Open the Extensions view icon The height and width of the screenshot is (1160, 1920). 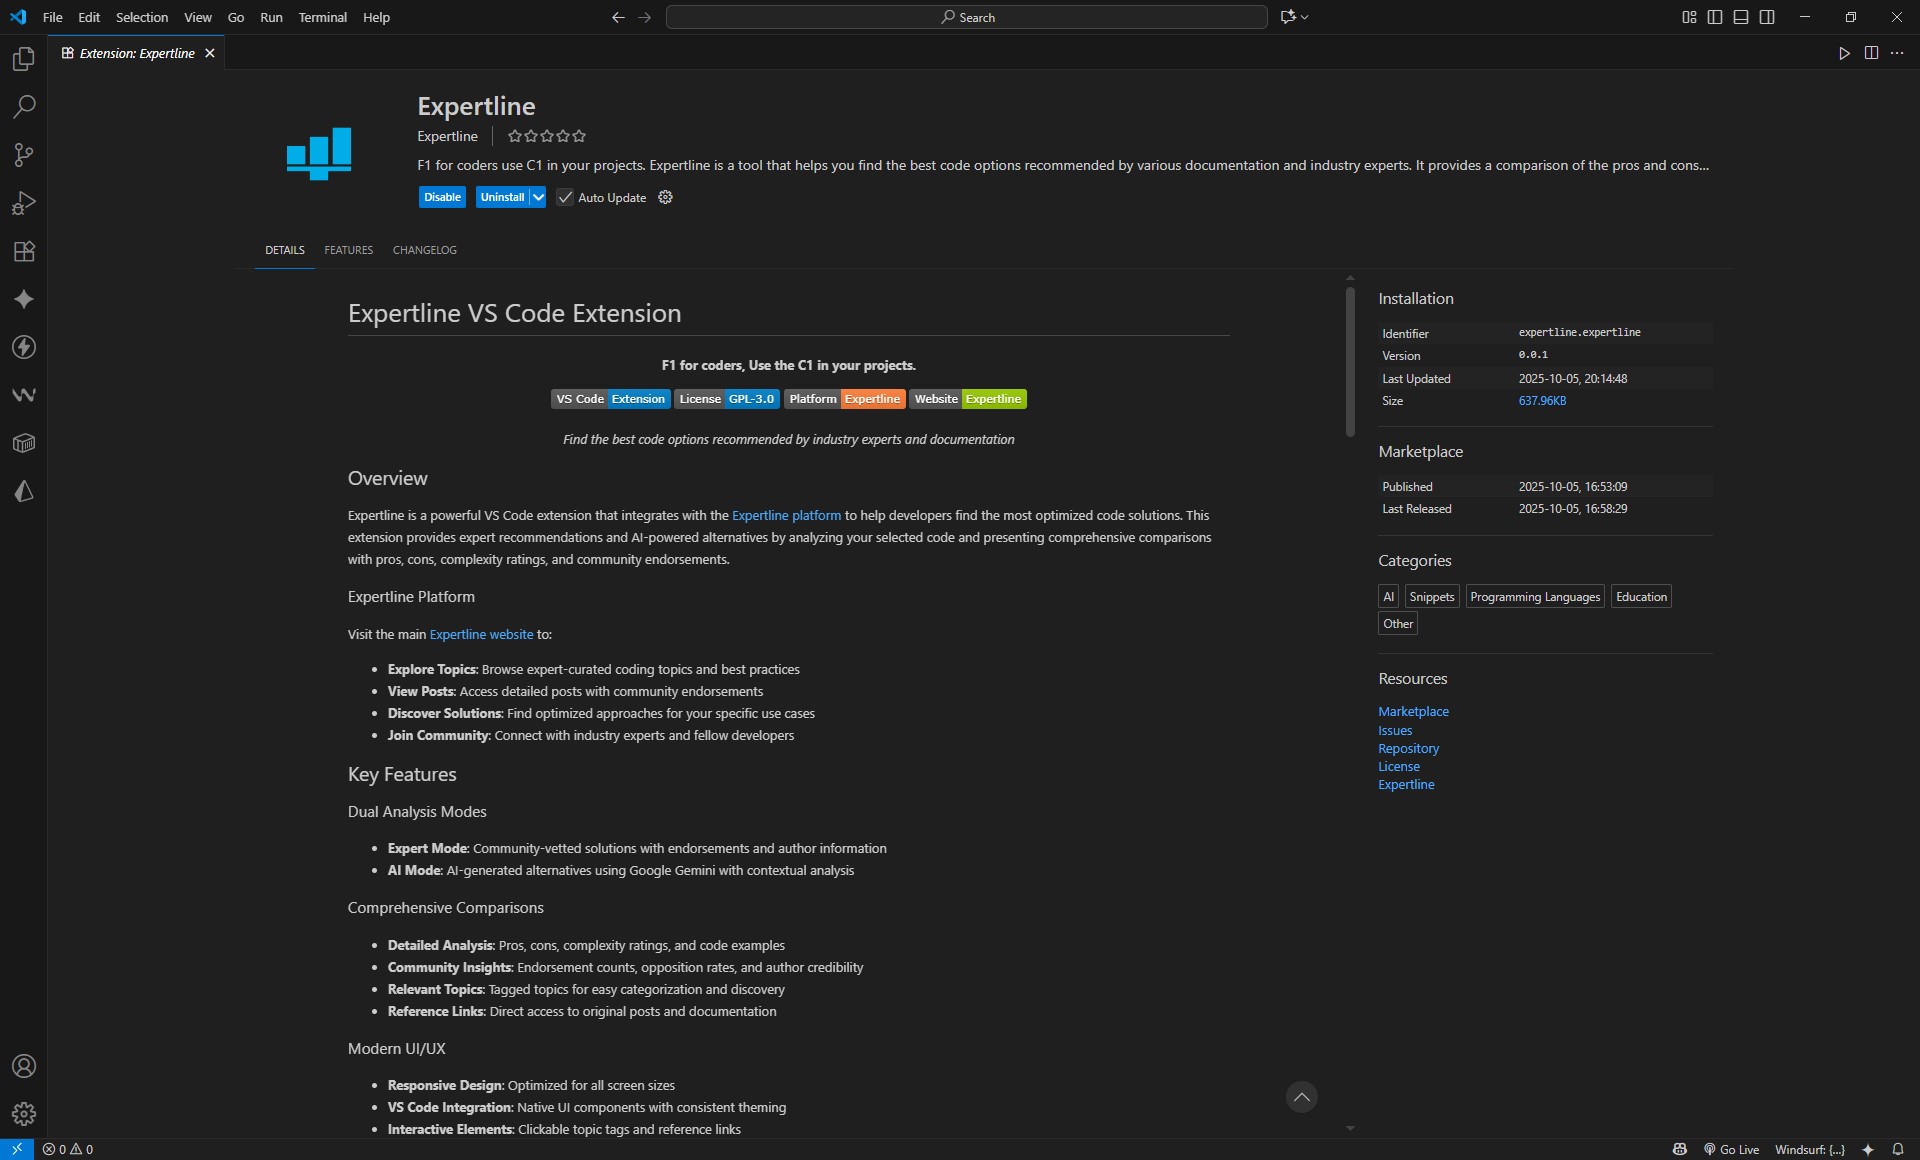pos(24,251)
